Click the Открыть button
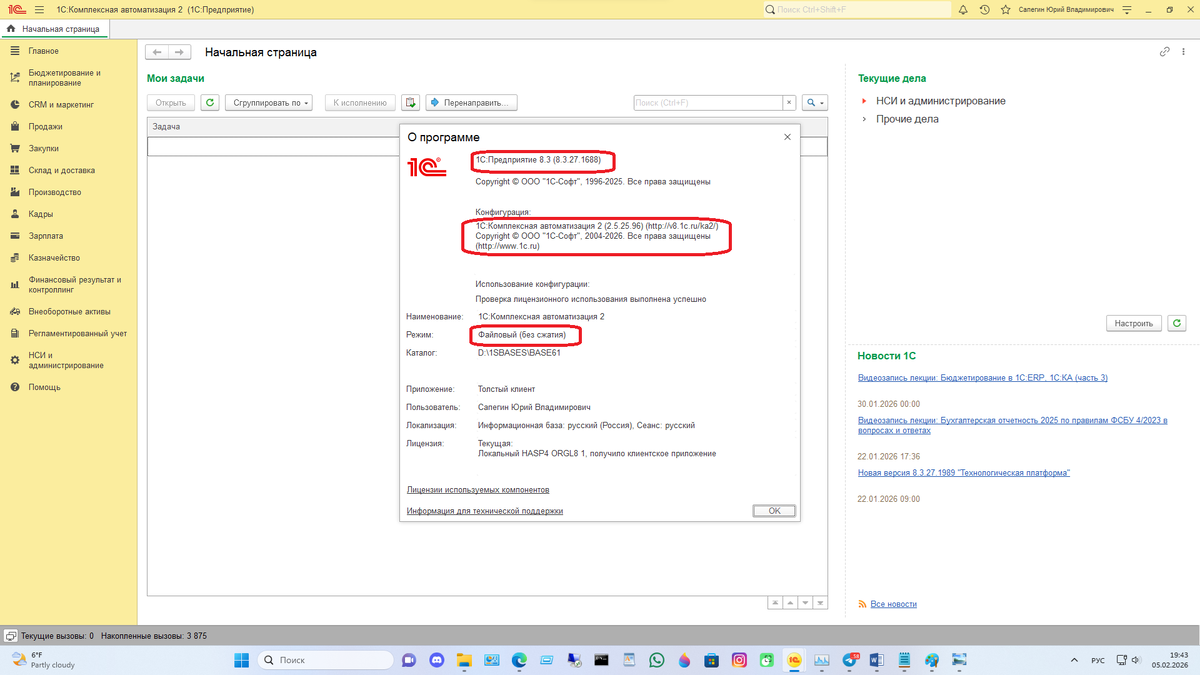This screenshot has height=675, width=1200. [x=171, y=102]
